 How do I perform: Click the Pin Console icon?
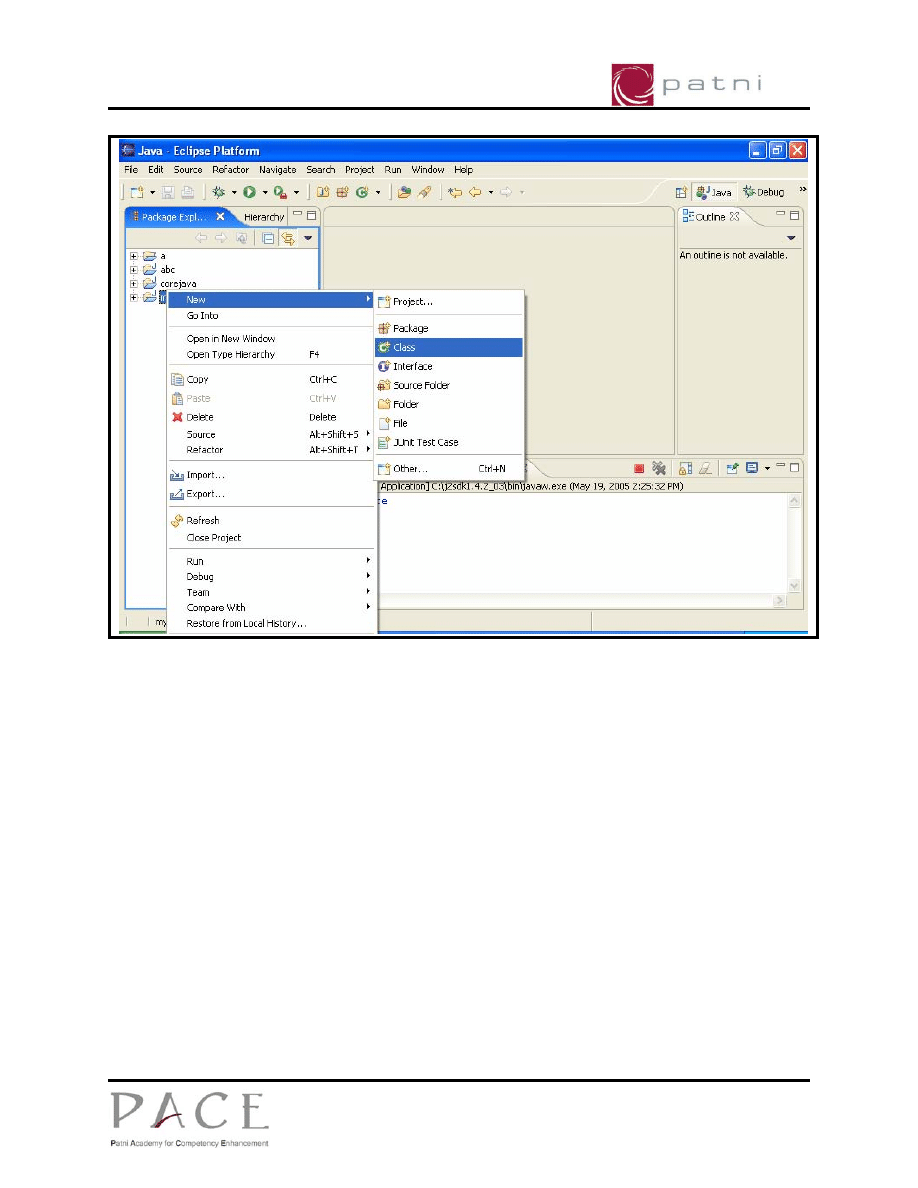(x=733, y=468)
